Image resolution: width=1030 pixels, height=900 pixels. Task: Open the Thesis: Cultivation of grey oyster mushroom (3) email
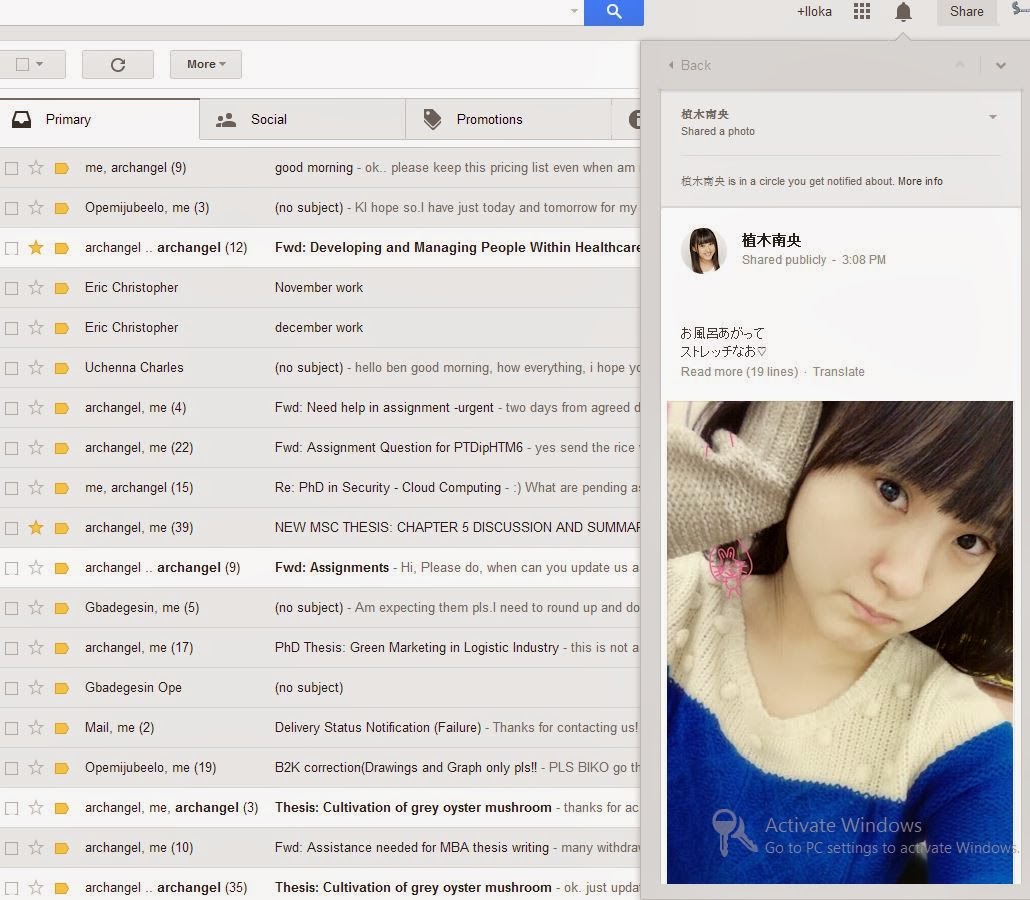(320, 808)
